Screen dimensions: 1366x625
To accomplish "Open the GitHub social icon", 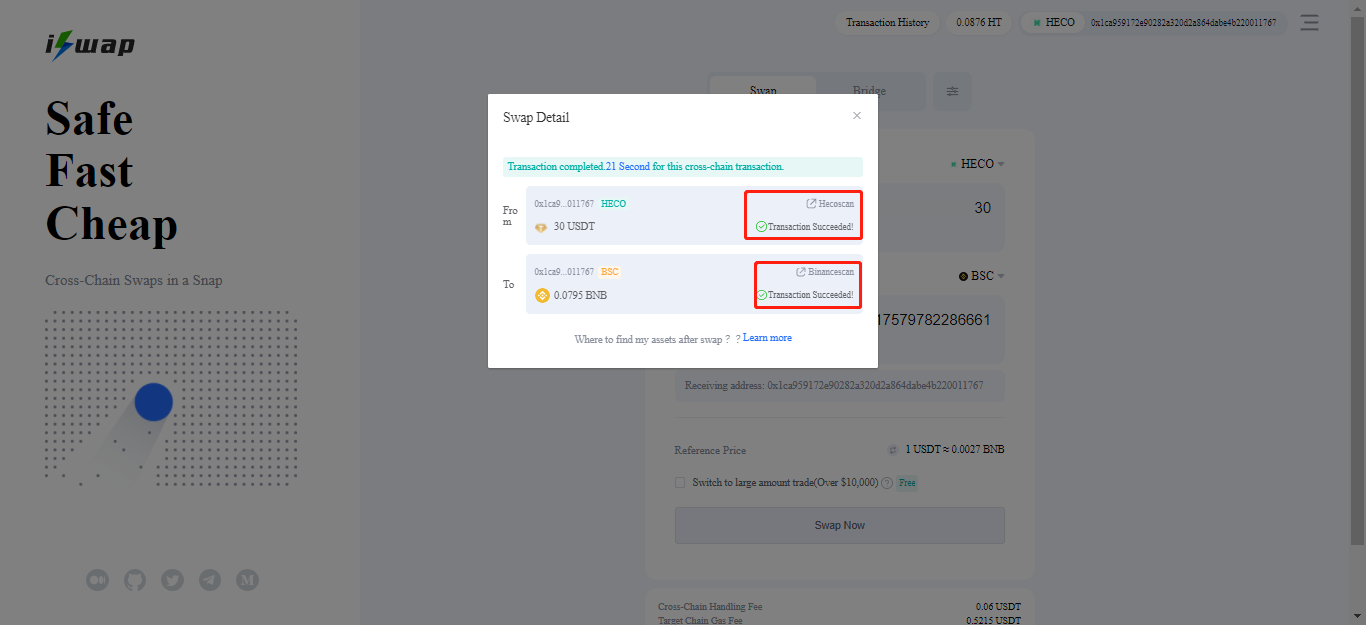I will tap(135, 579).
